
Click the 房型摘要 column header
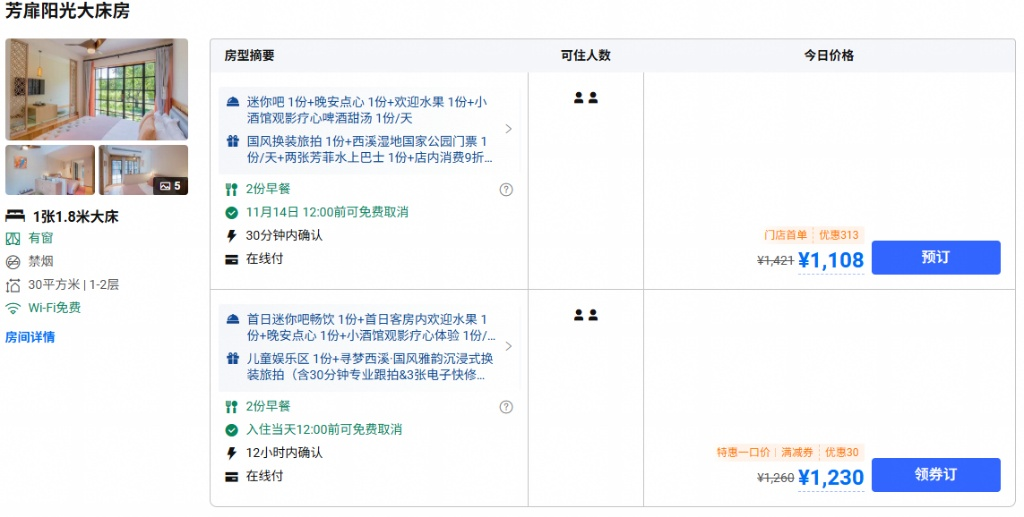click(x=249, y=55)
